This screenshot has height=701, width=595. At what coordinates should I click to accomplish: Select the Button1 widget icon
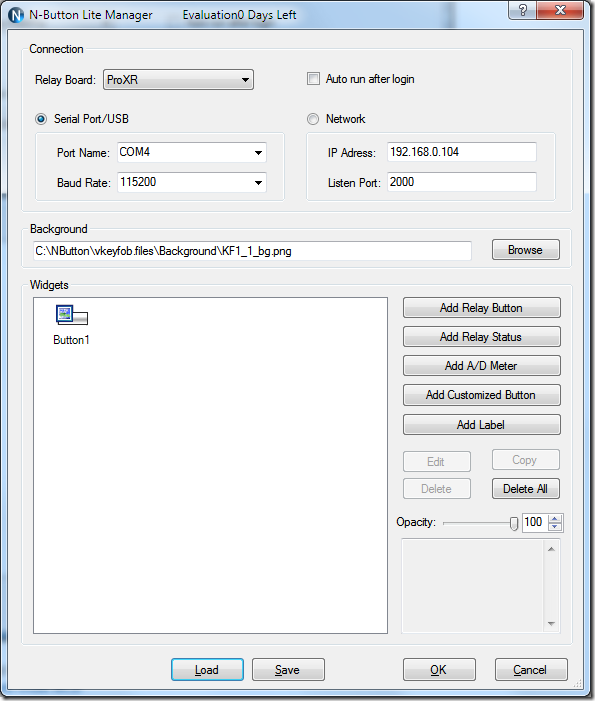point(72,315)
